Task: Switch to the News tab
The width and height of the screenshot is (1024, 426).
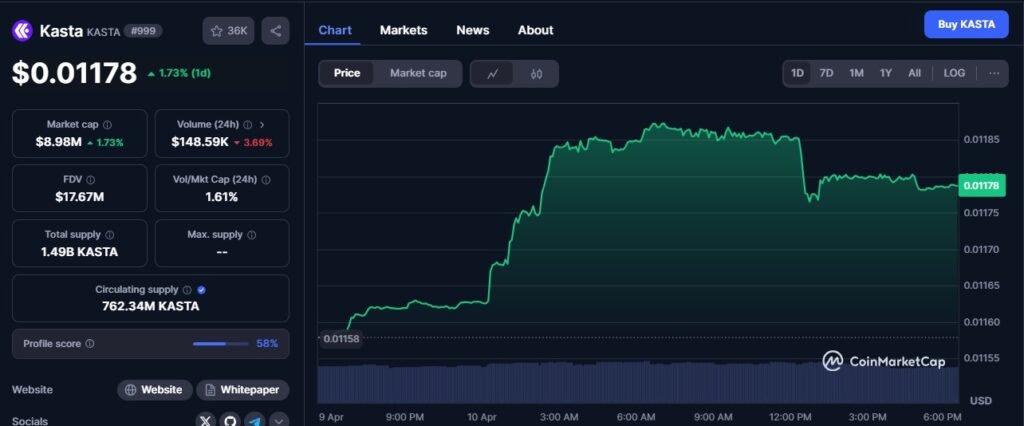Action: 473,30
